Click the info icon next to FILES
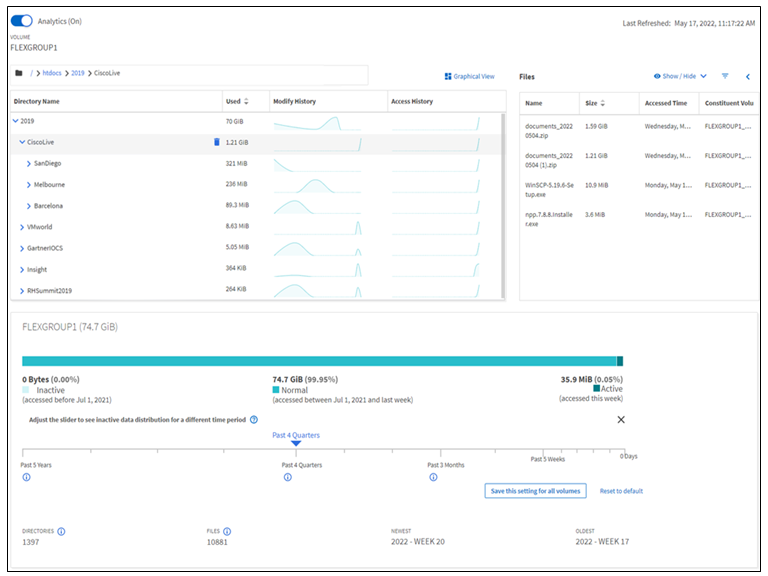The image size is (768, 576). coord(227,531)
